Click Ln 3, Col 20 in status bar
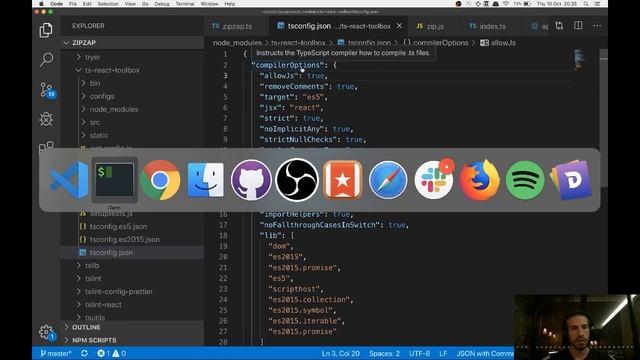 point(340,353)
